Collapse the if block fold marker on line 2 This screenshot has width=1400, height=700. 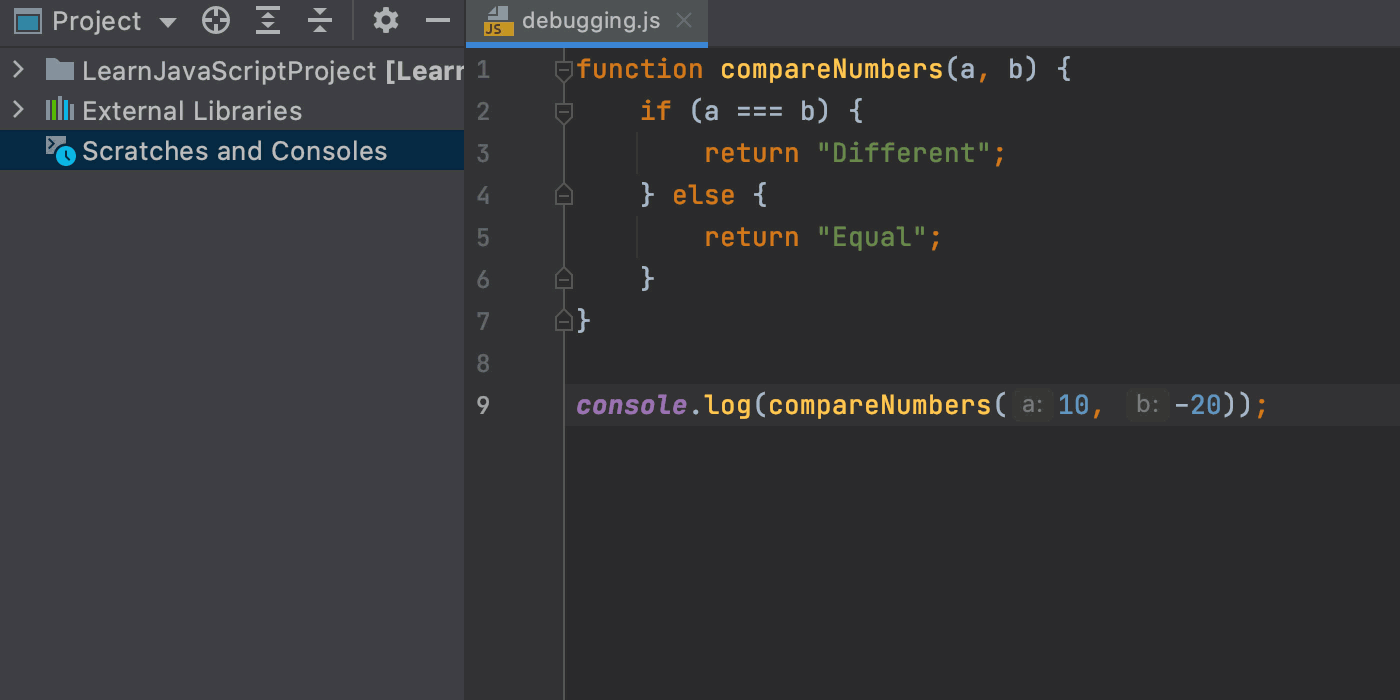click(564, 112)
